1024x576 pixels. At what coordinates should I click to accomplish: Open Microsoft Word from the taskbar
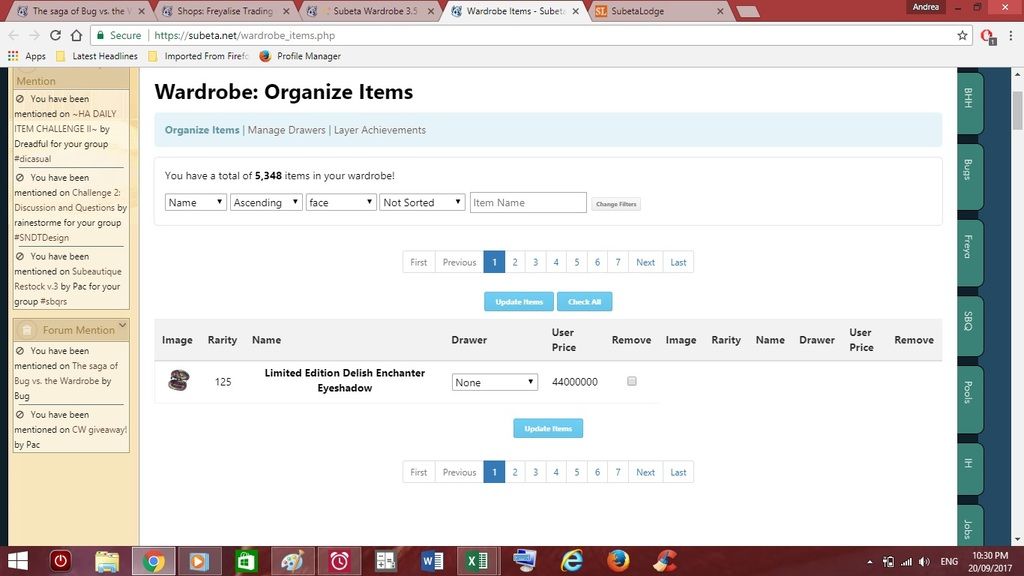click(x=432, y=561)
